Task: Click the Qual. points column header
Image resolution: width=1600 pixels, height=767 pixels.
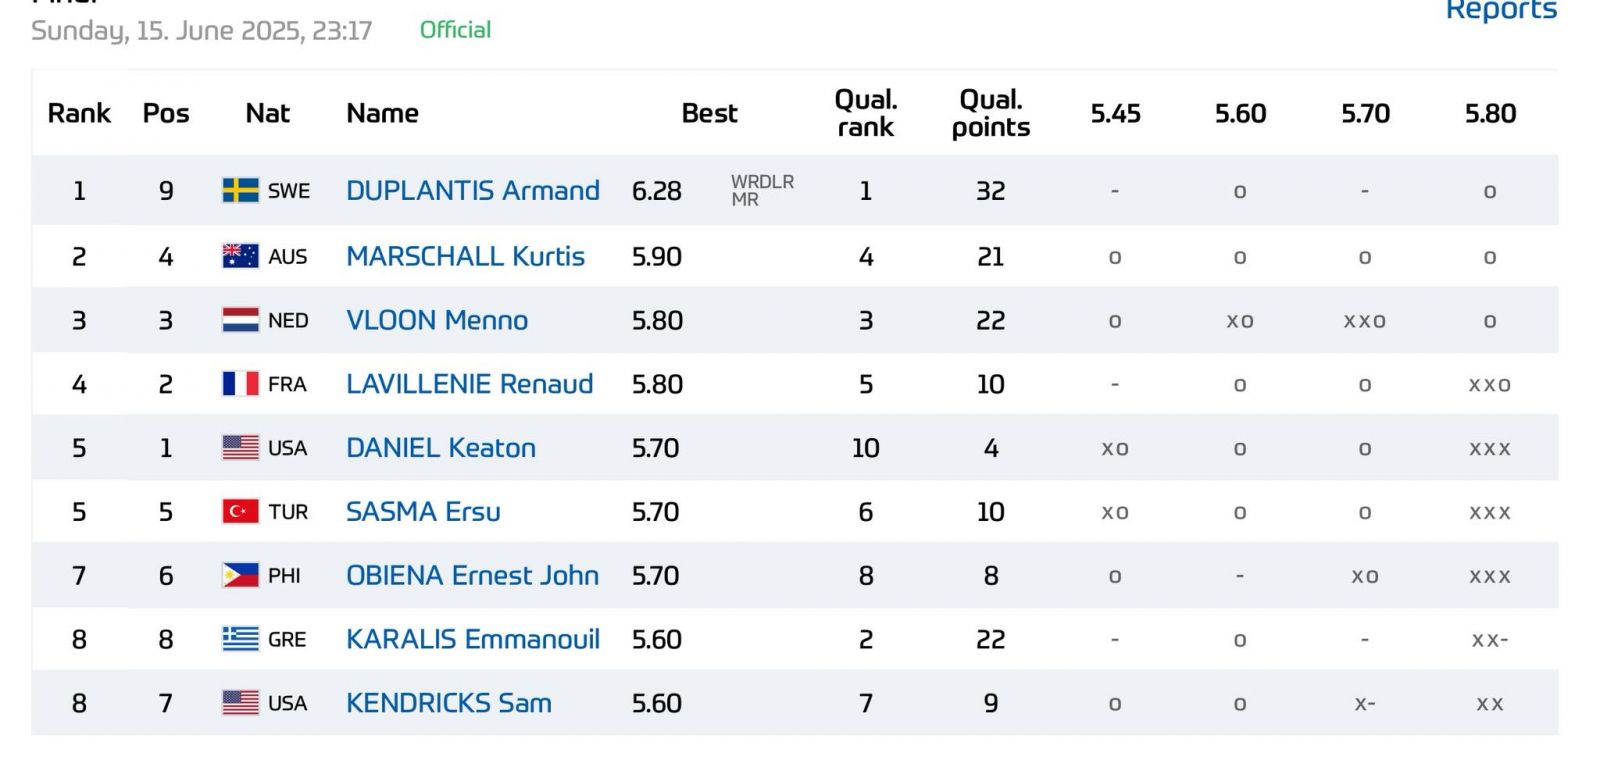Action: (x=991, y=113)
